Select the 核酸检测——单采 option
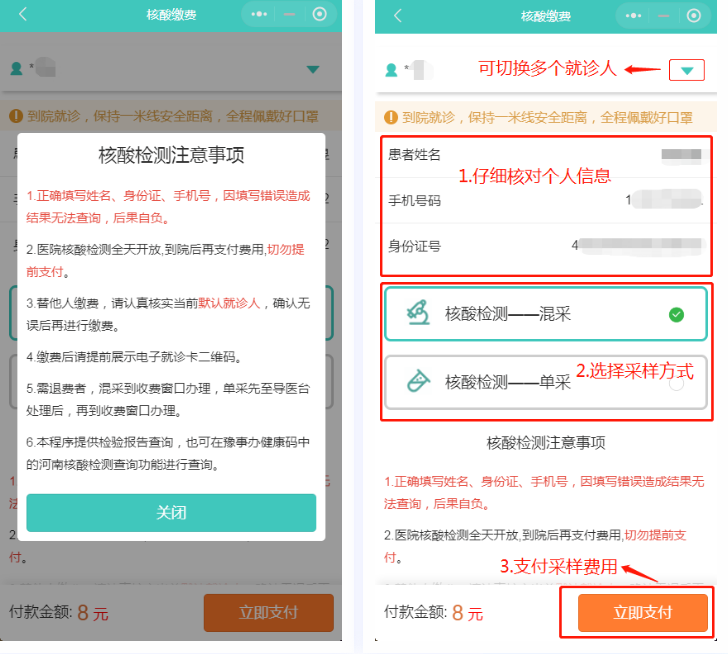This screenshot has width=728, height=654. point(546,382)
